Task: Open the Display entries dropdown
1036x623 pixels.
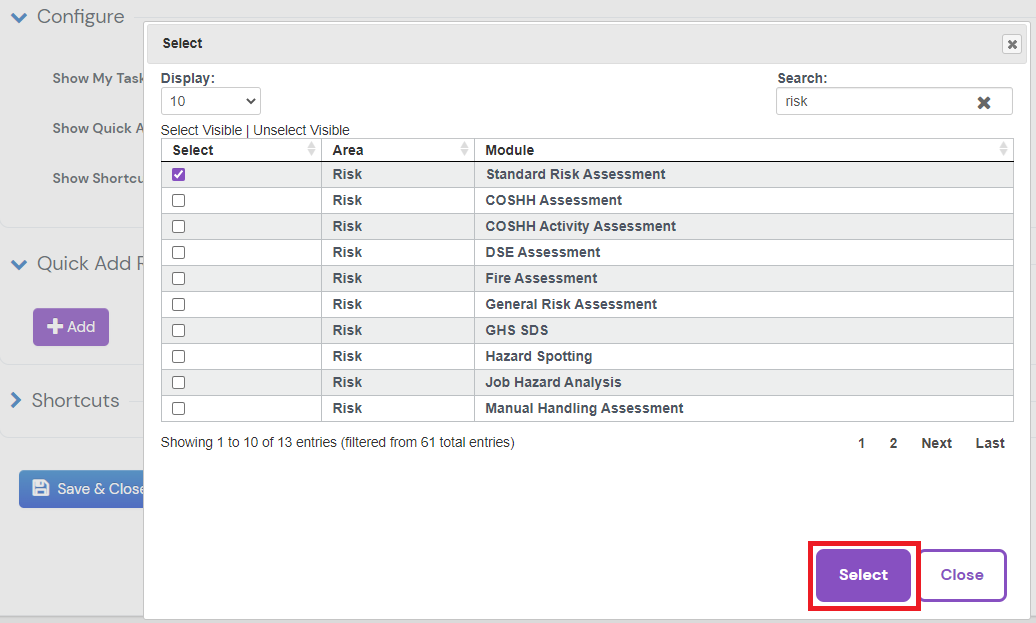Action: (x=210, y=101)
